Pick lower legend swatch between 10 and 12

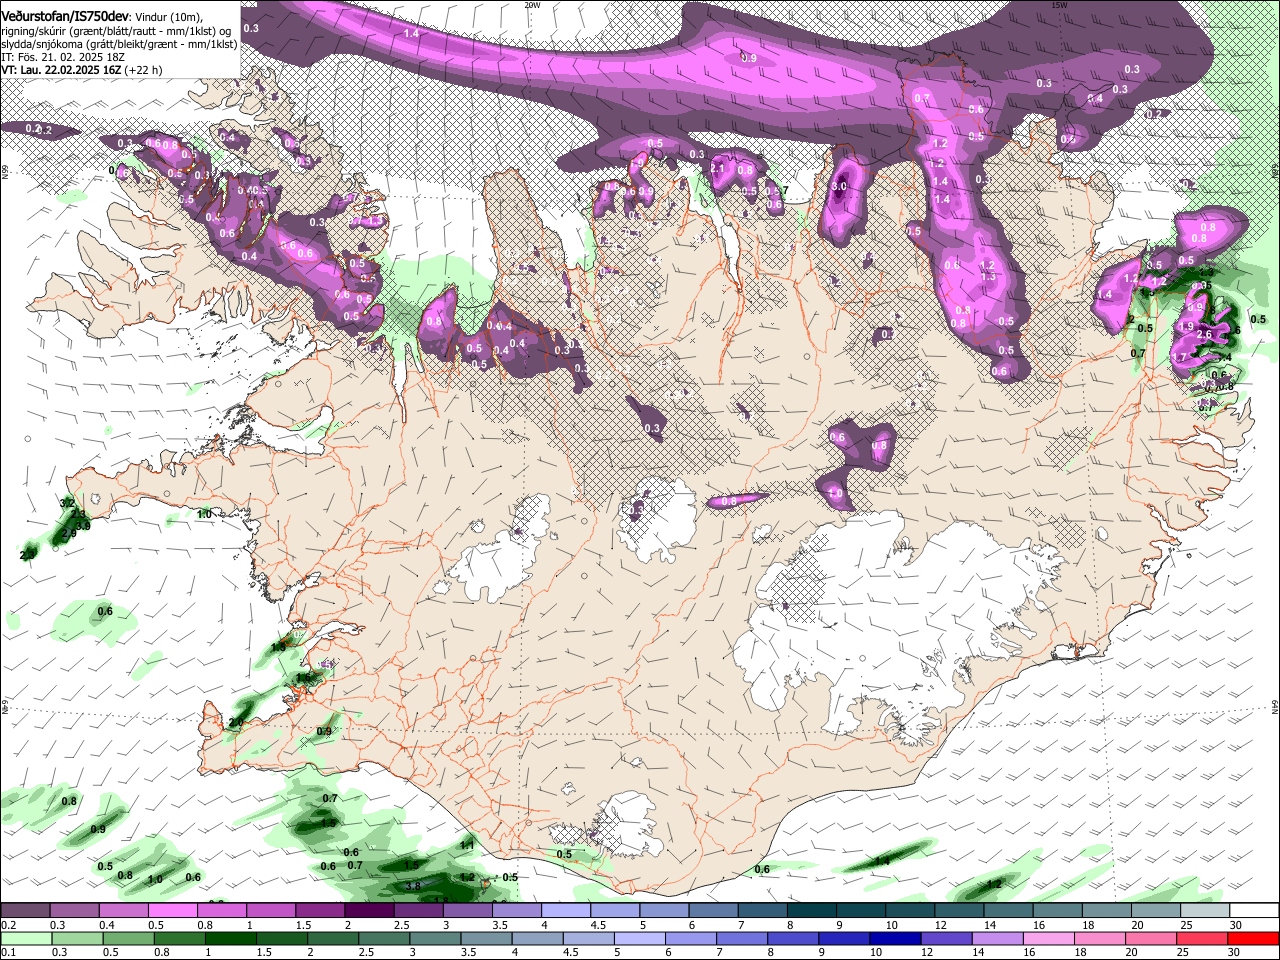pyautogui.click(x=895, y=939)
